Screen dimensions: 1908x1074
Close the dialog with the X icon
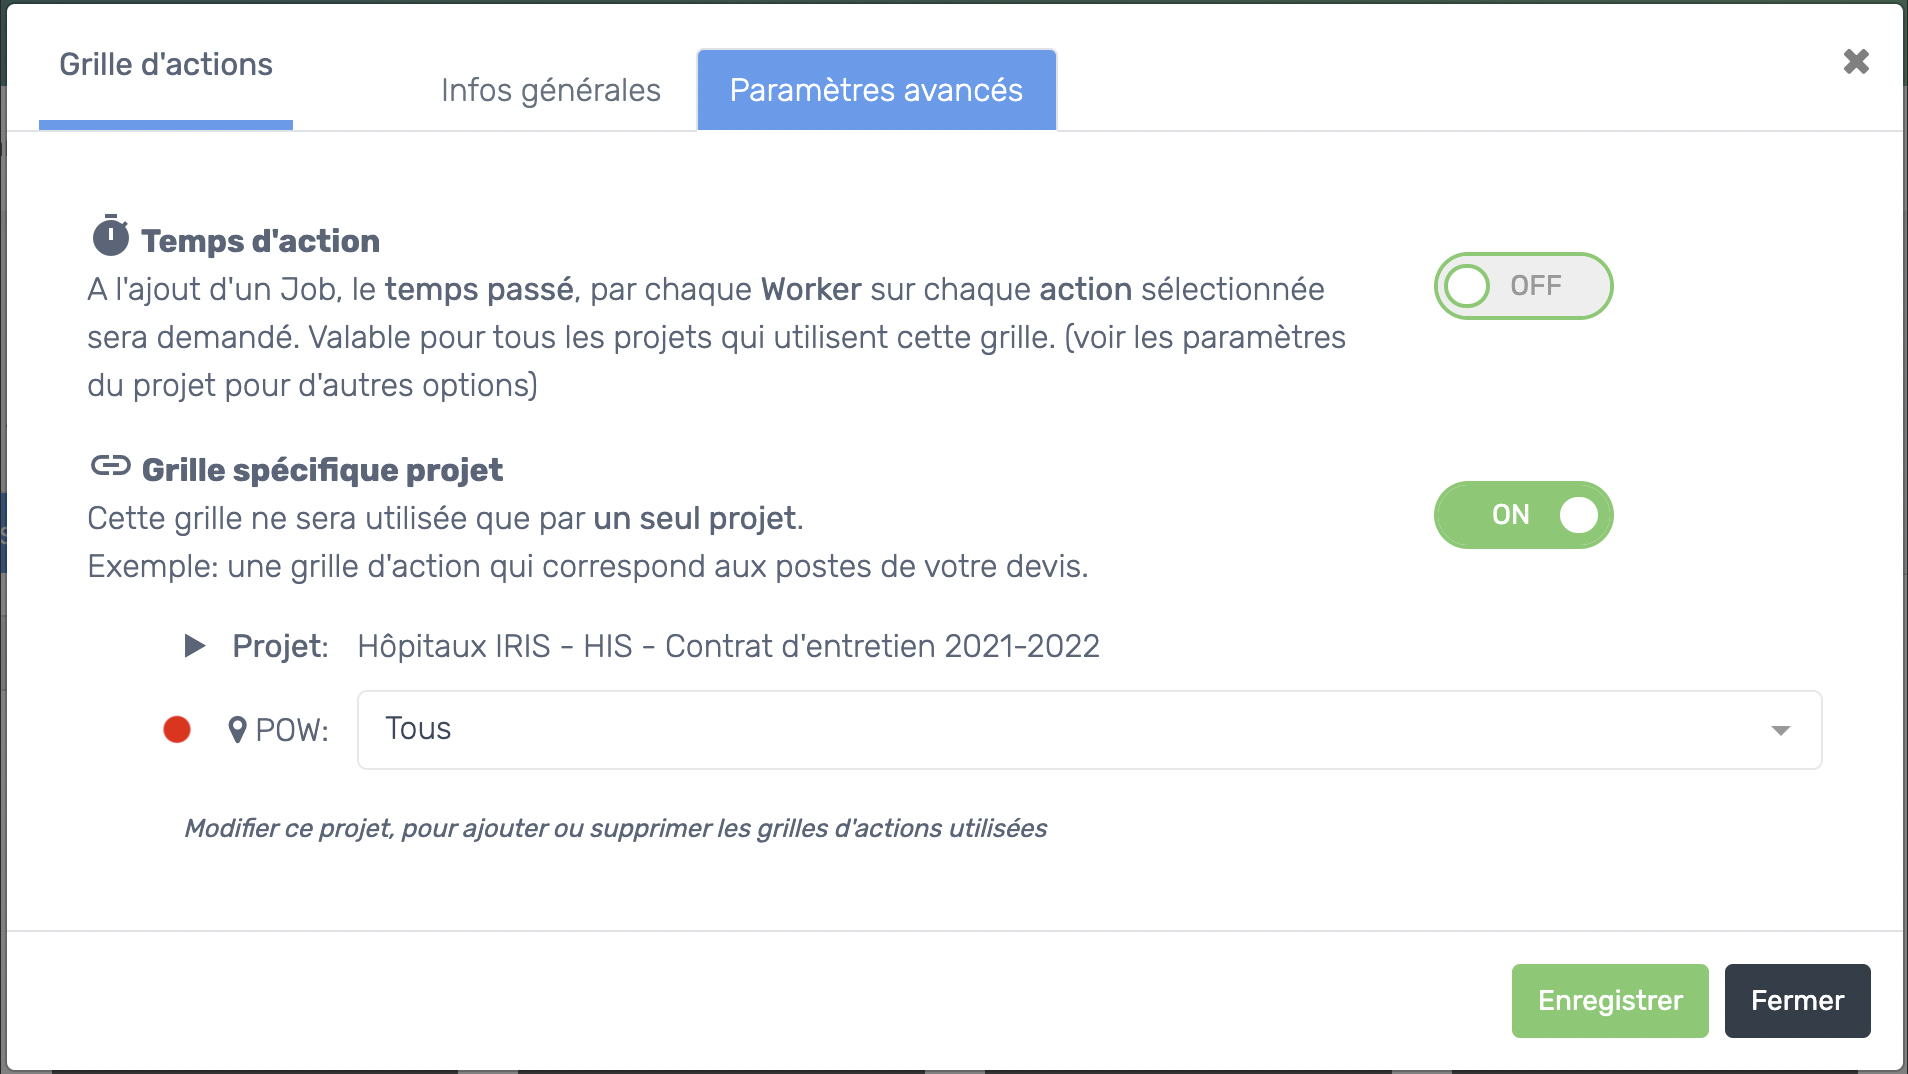pos(1856,62)
